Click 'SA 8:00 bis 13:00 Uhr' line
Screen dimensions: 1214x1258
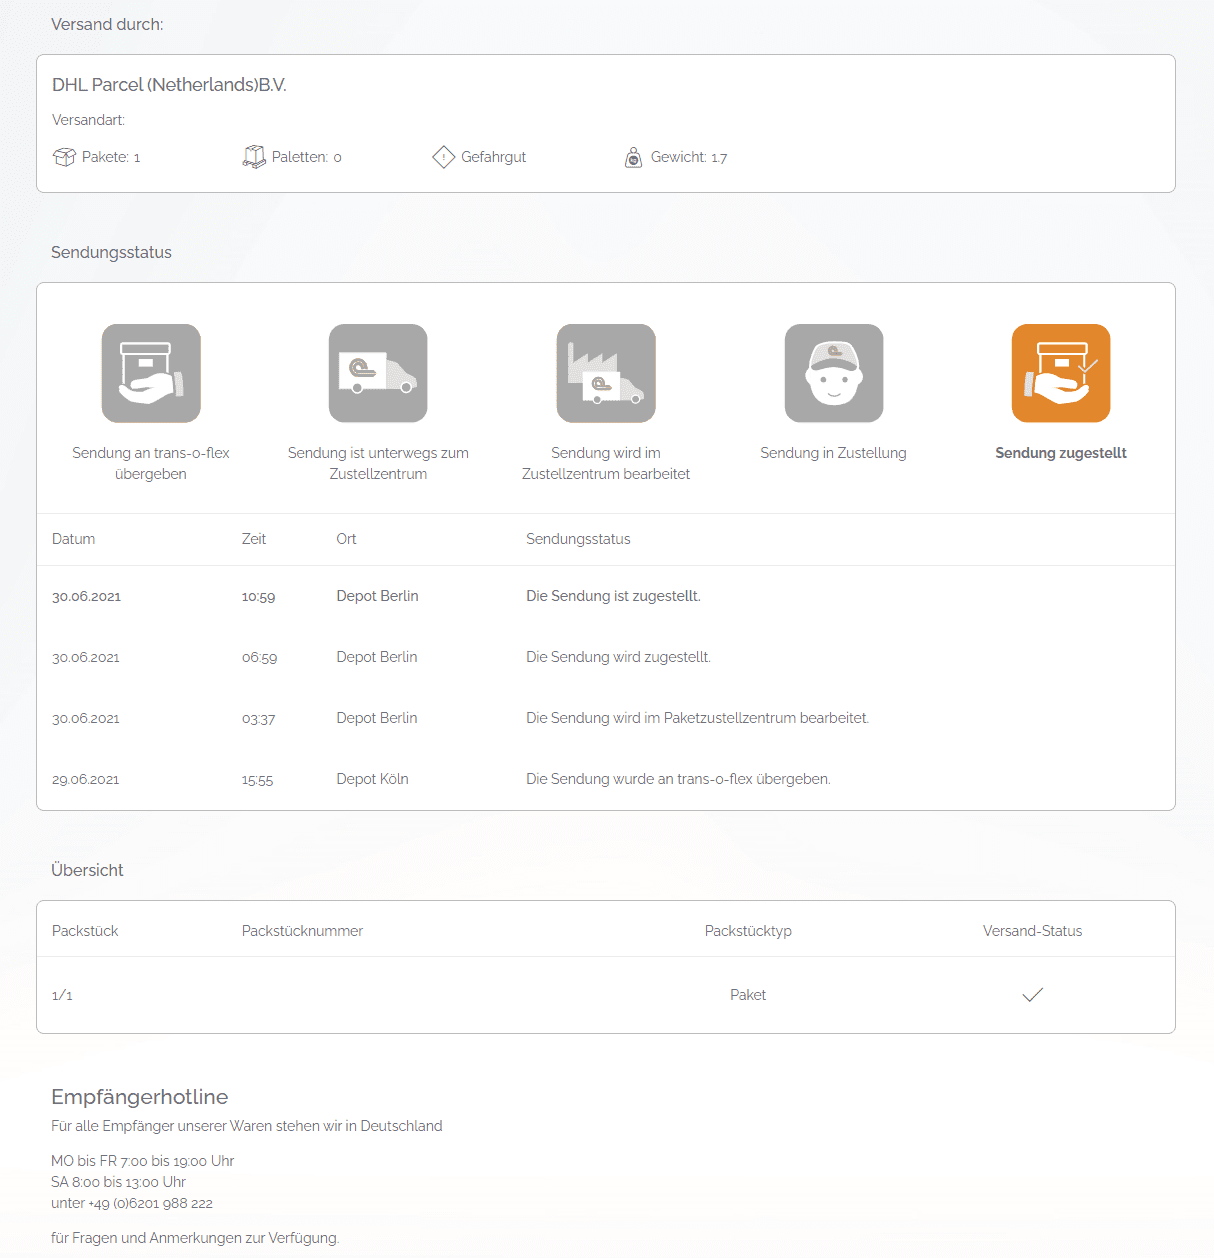coord(118,1182)
